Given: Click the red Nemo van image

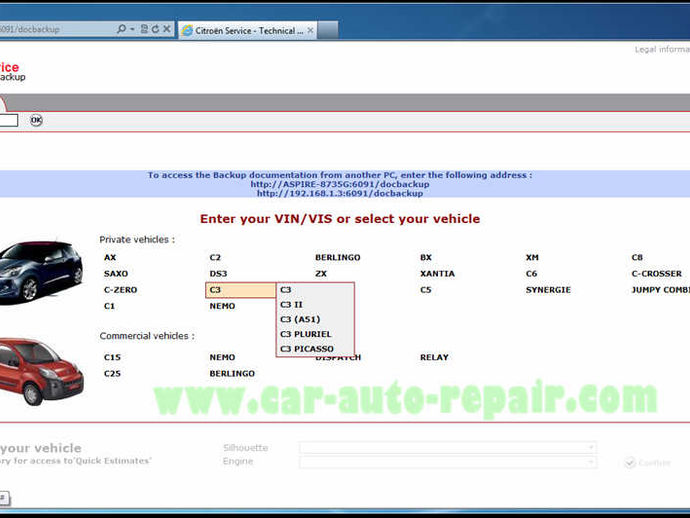Looking at the screenshot, I should (x=42, y=372).
